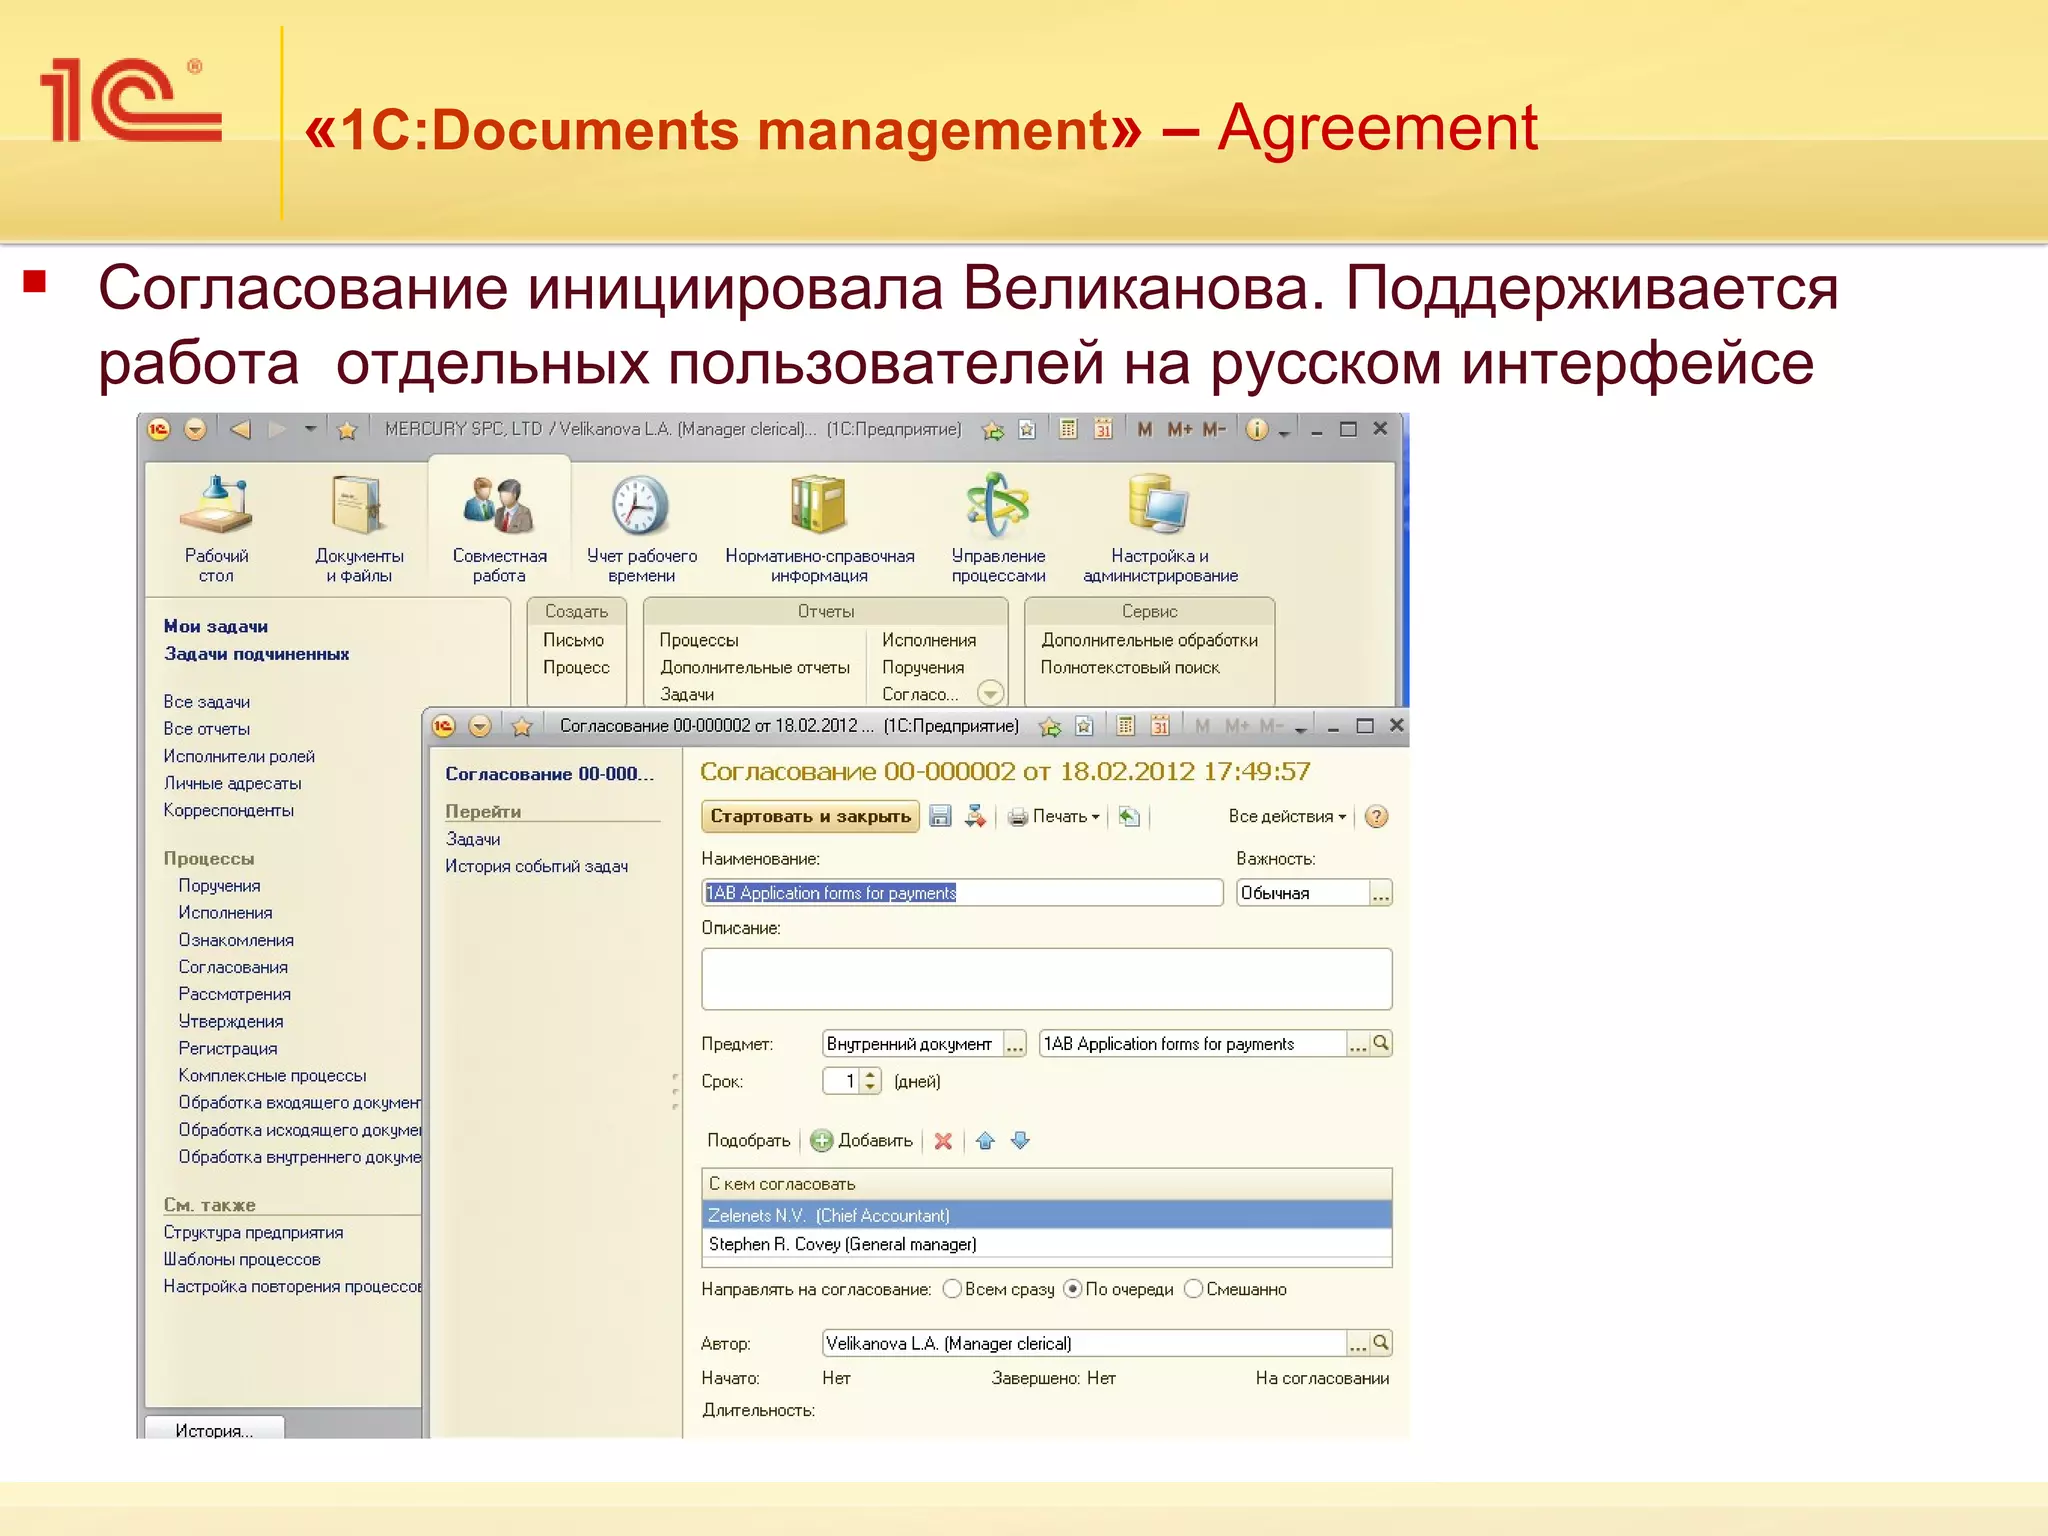Click favorites star in Согласование window titlebar
The image size is (2048, 1536).
(x=521, y=726)
